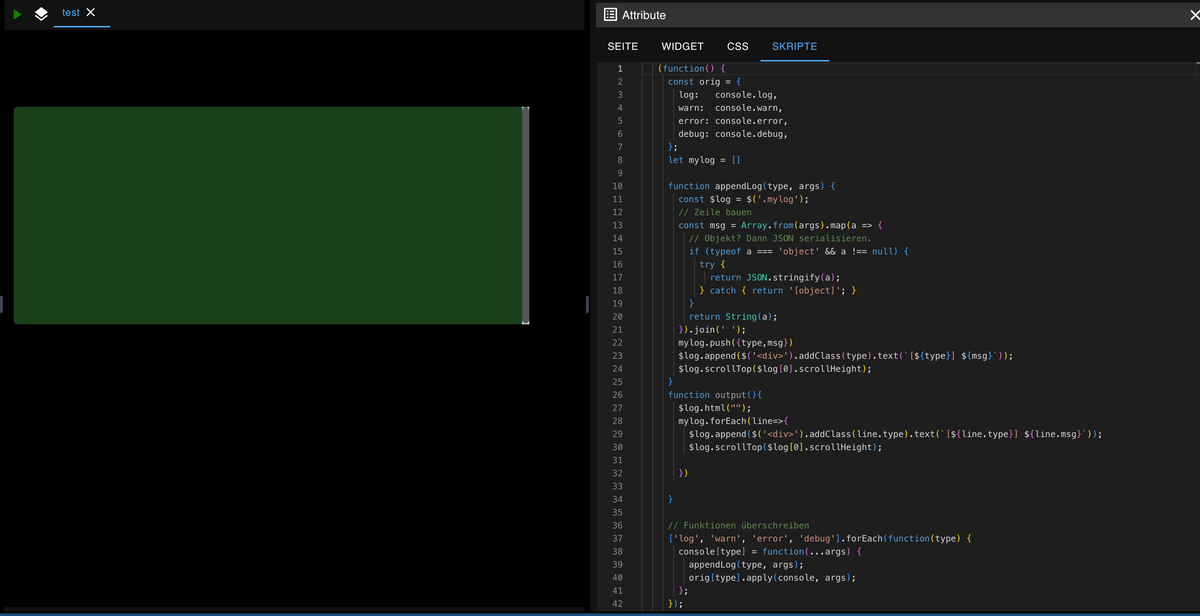Image resolution: width=1200 pixels, height=616 pixels.
Task: Open the layers views icon
Action: click(x=41, y=14)
